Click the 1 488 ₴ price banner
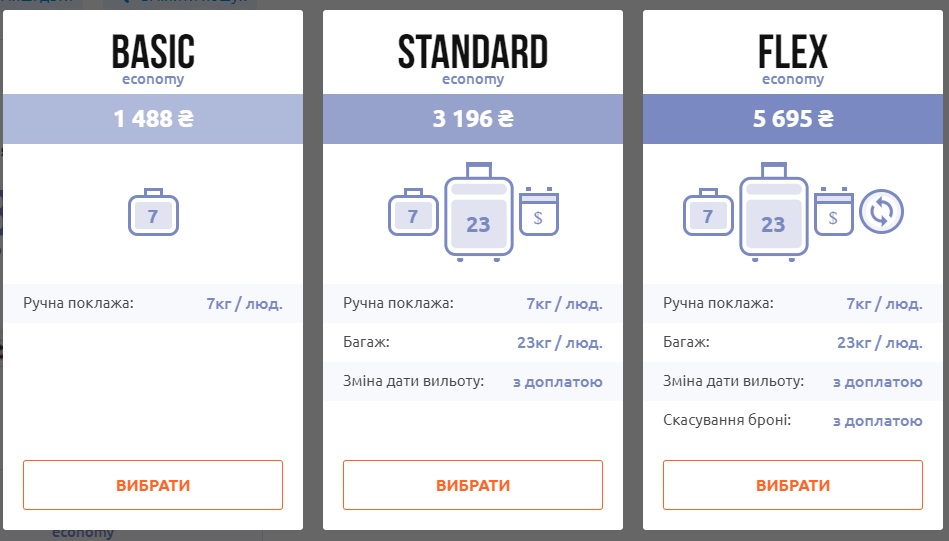Image resolution: width=949 pixels, height=541 pixels. 153,119
